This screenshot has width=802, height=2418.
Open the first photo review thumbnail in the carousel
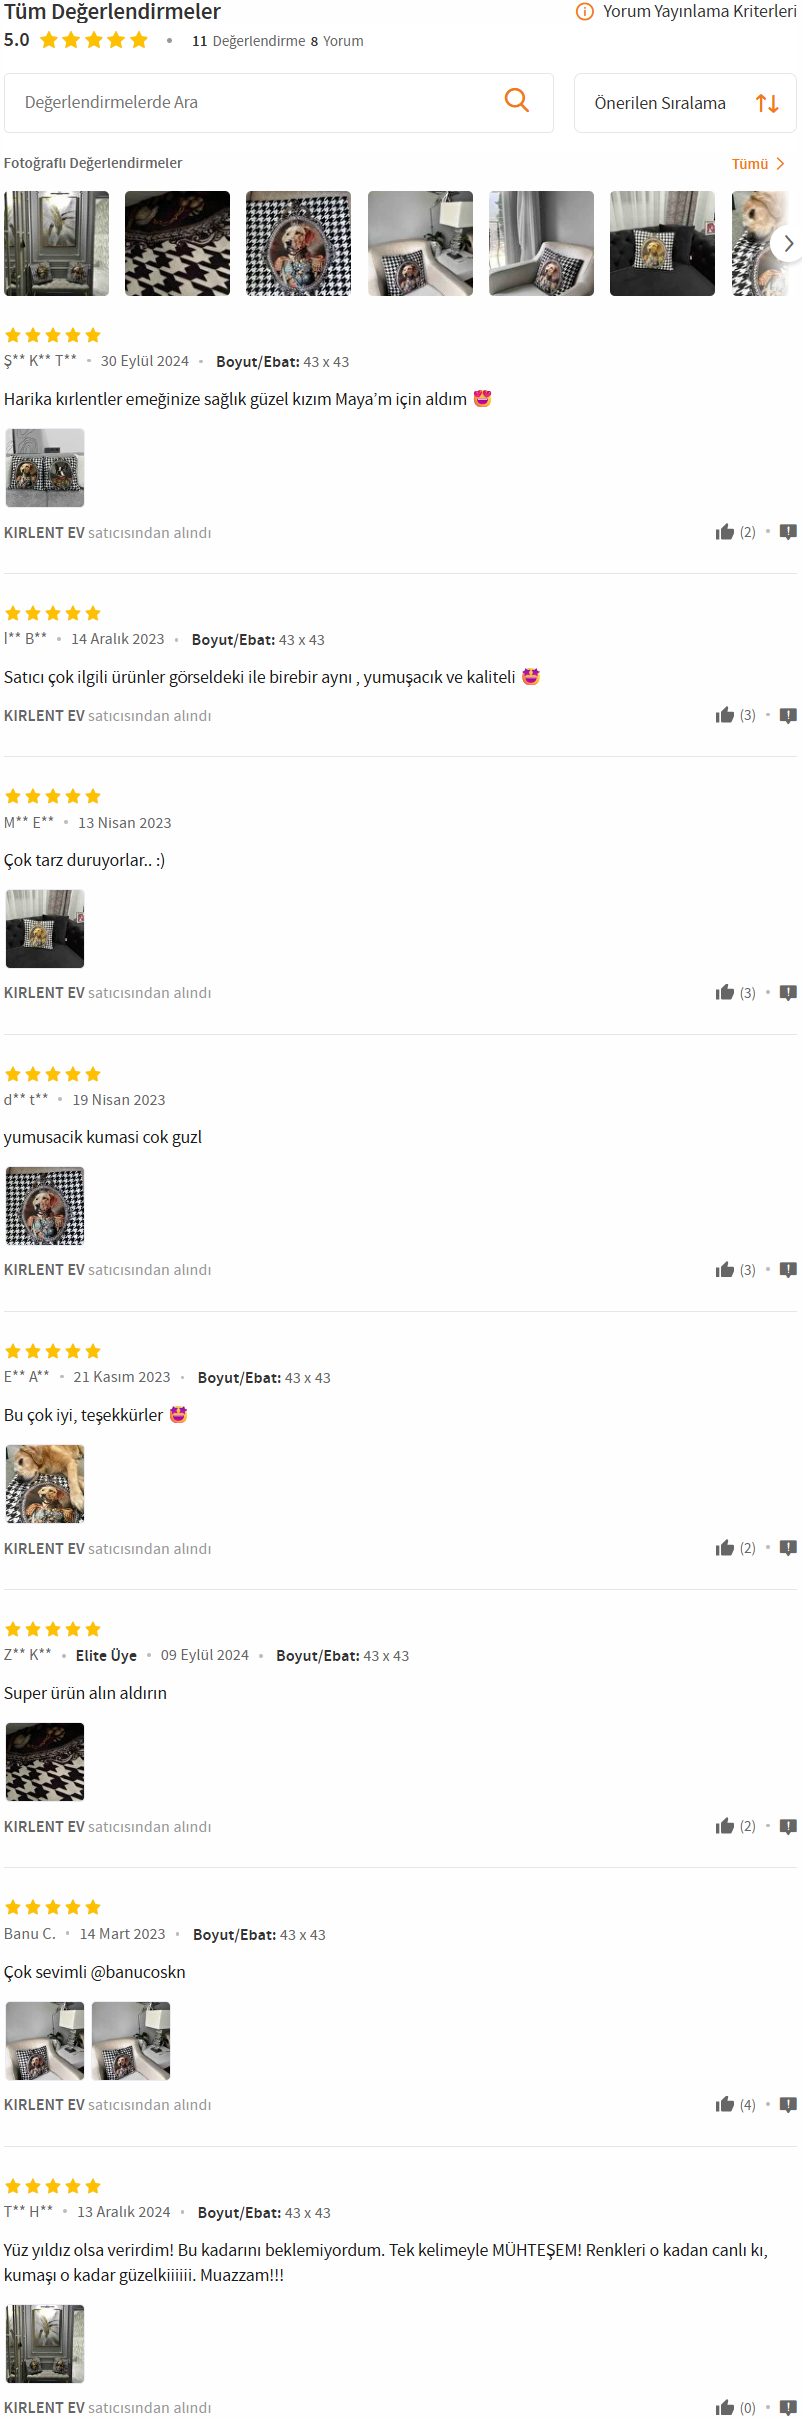coord(56,243)
